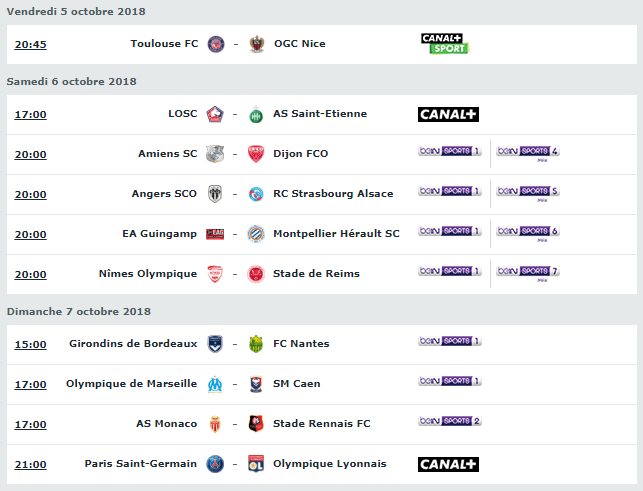Click beIN Sports 2 logo for Monaco match
This screenshot has height=491, width=643.
click(x=450, y=421)
